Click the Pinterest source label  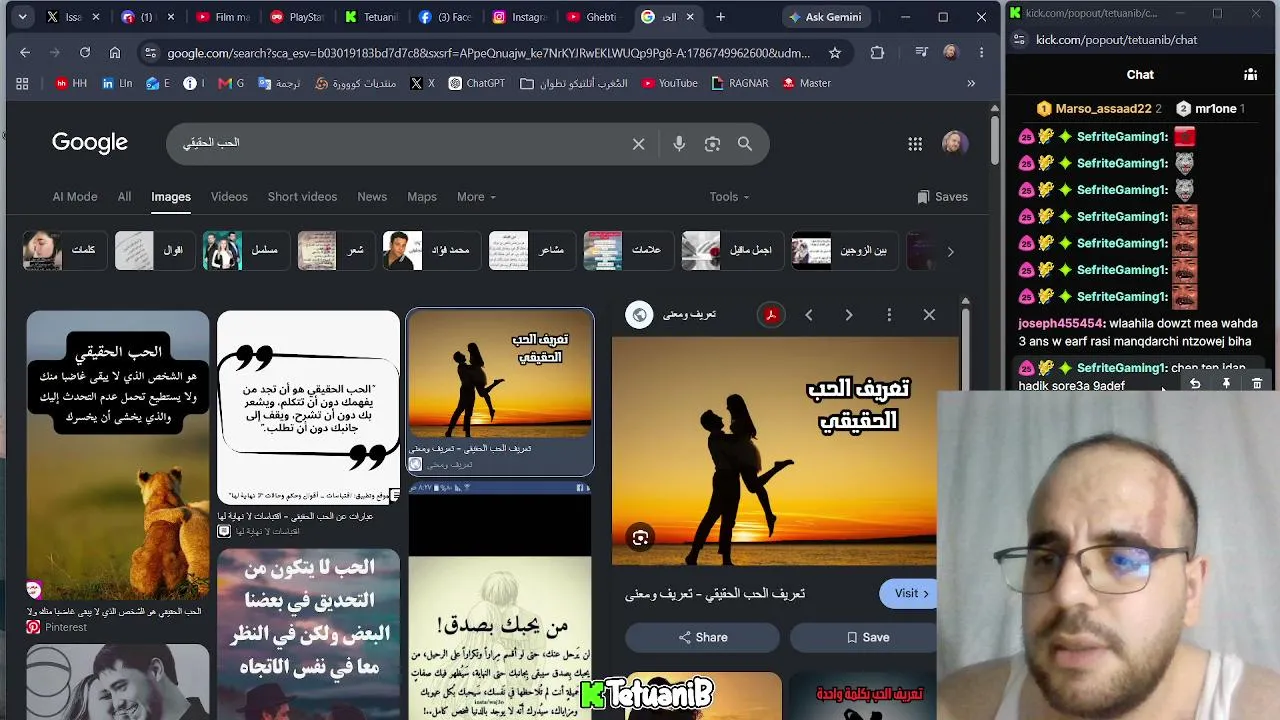pyautogui.click(x=66, y=627)
